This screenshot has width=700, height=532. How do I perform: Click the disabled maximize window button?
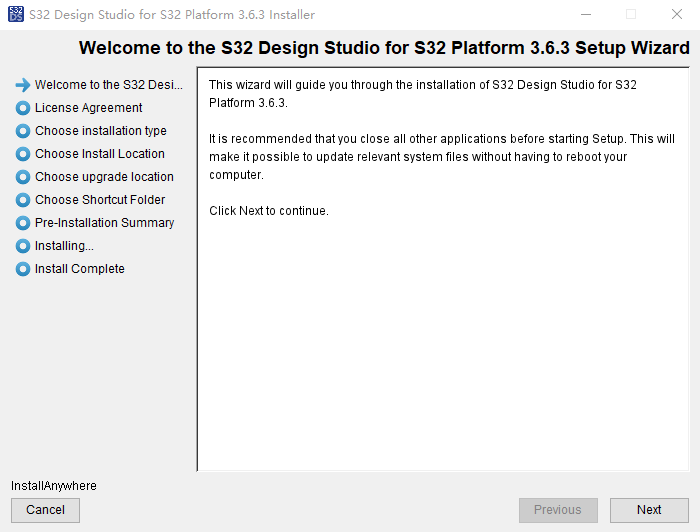631,14
